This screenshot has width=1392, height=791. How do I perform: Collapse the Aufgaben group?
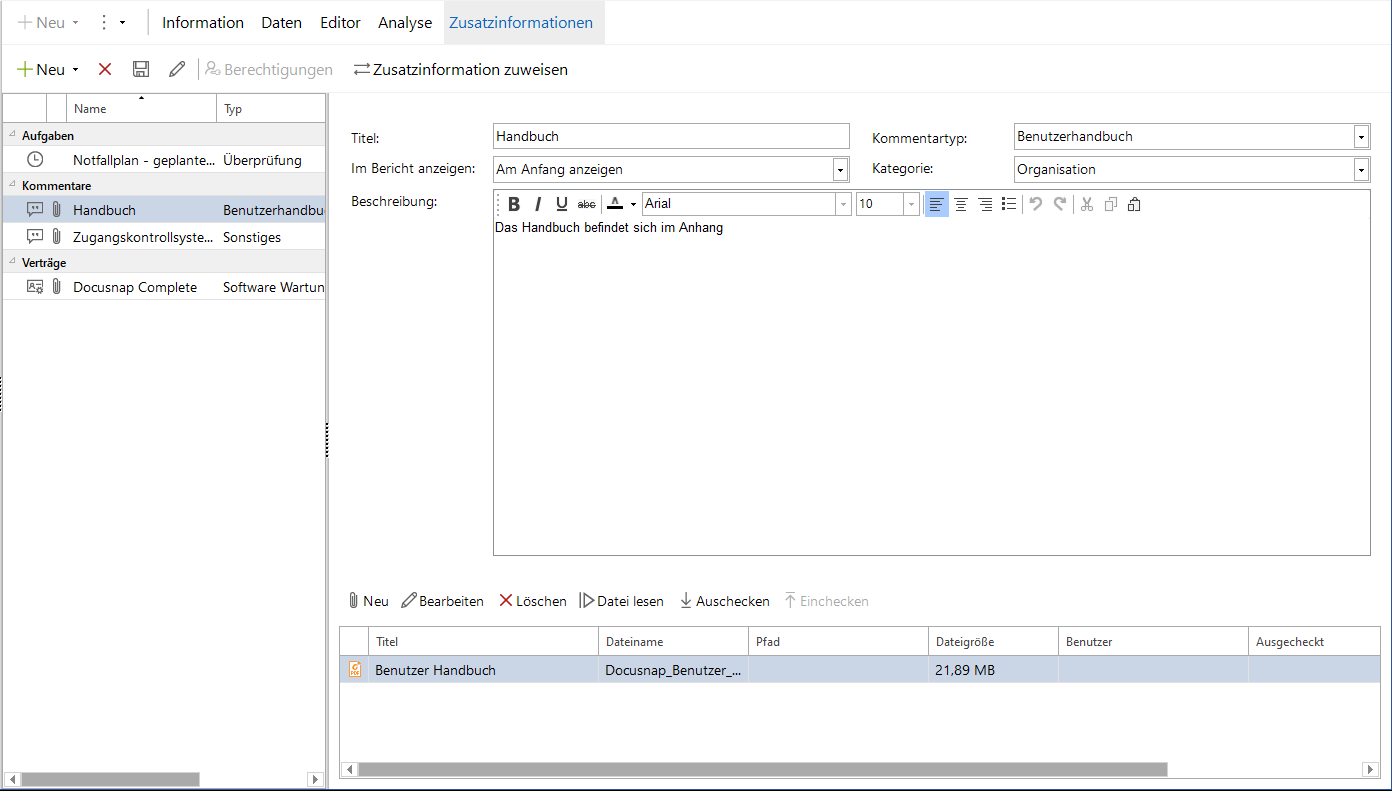coord(11,136)
